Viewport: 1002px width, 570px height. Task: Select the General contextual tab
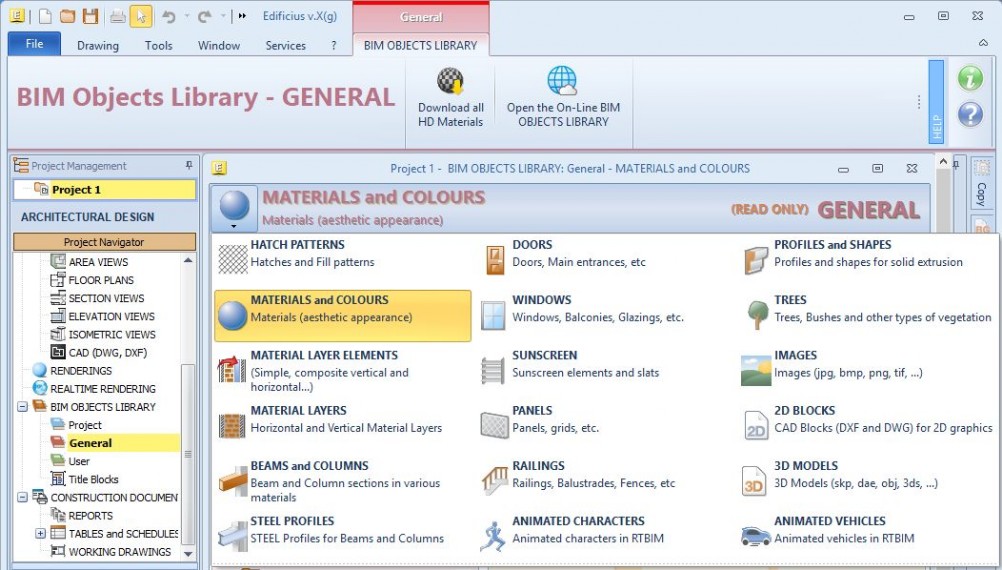tap(421, 17)
